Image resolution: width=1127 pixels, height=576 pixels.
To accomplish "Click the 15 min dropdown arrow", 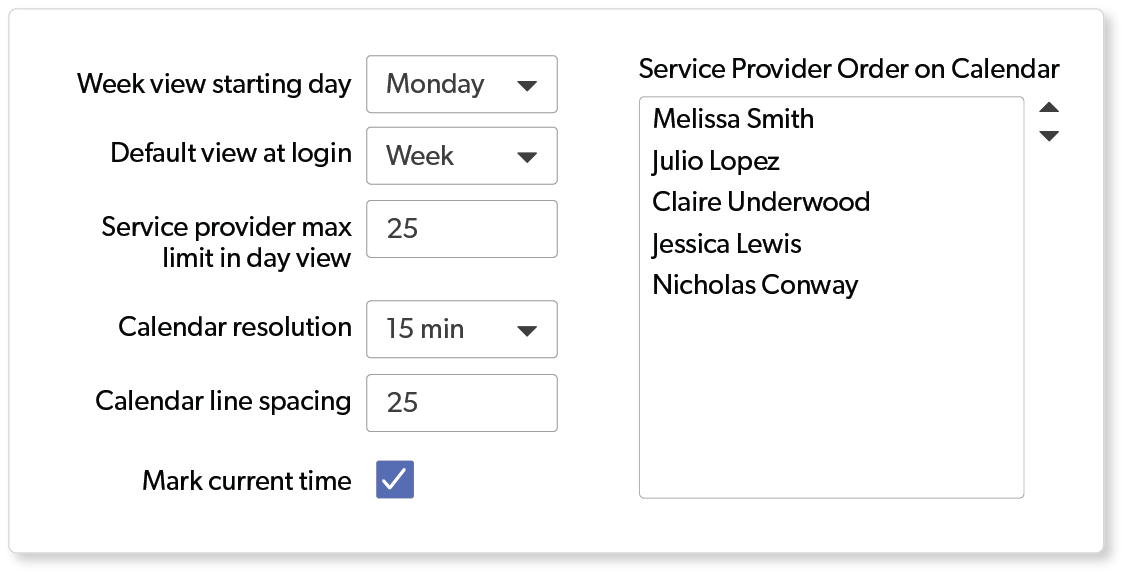I will [x=527, y=330].
